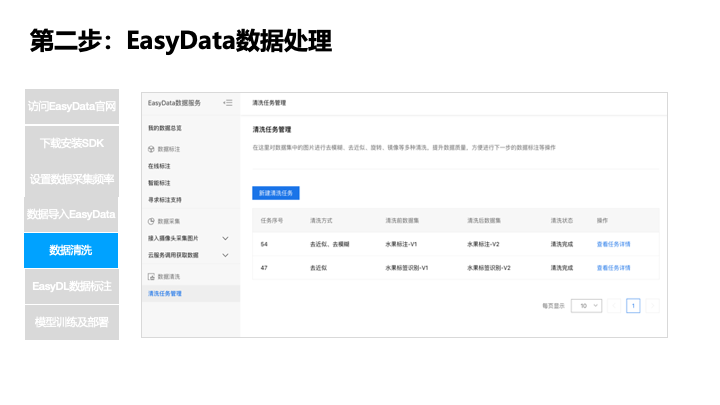Click 清洗完成 status in task 54 row
Viewport: 720px width, 405px height.
click(x=562, y=244)
